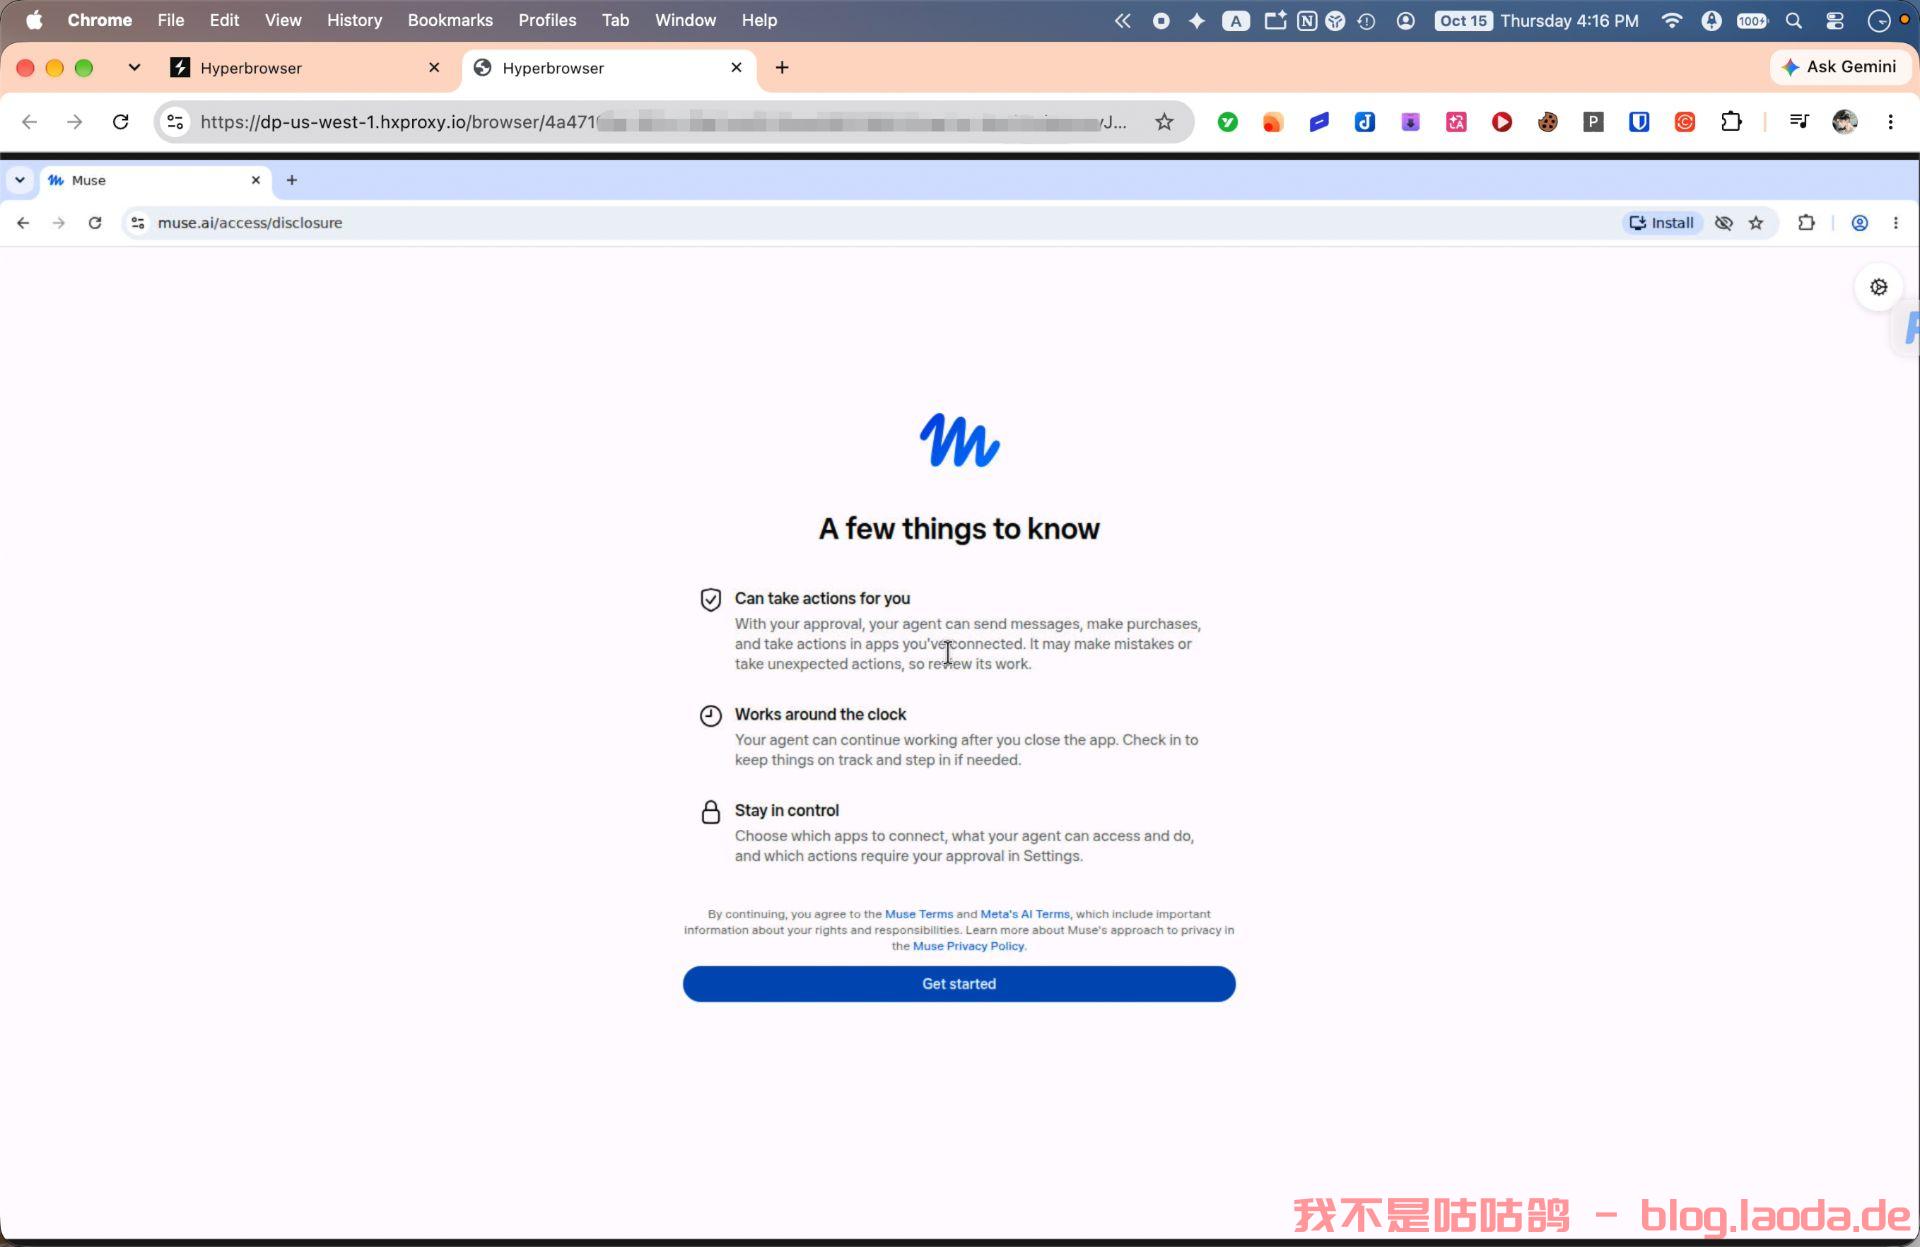Viewport: 1920px width, 1247px height.
Task: Click the red play-button extension icon
Action: (x=1502, y=122)
